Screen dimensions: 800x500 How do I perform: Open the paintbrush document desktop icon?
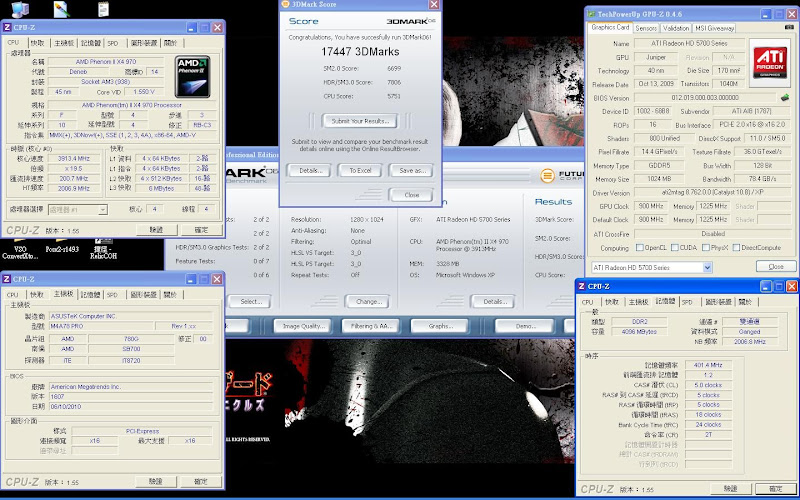click(61, 9)
